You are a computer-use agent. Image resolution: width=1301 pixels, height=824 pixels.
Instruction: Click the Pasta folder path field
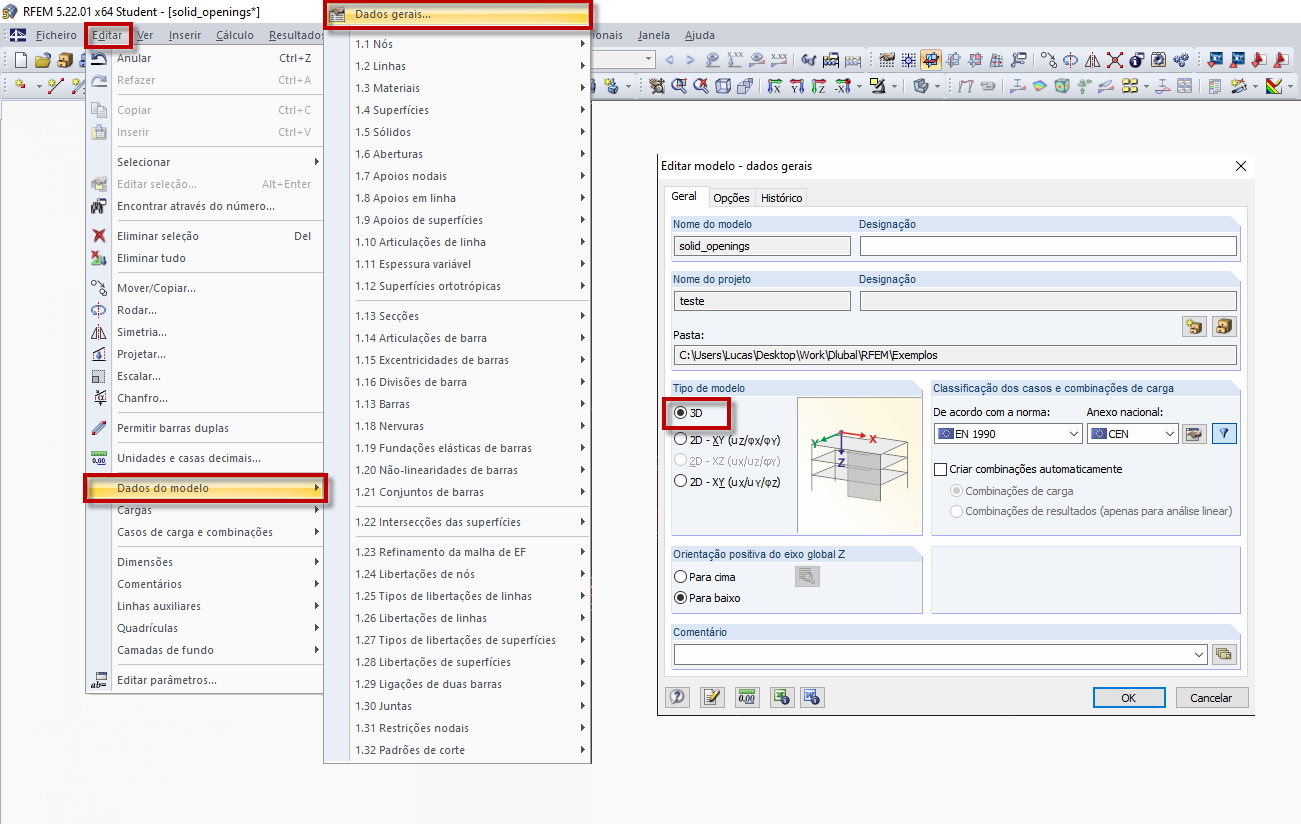point(955,355)
